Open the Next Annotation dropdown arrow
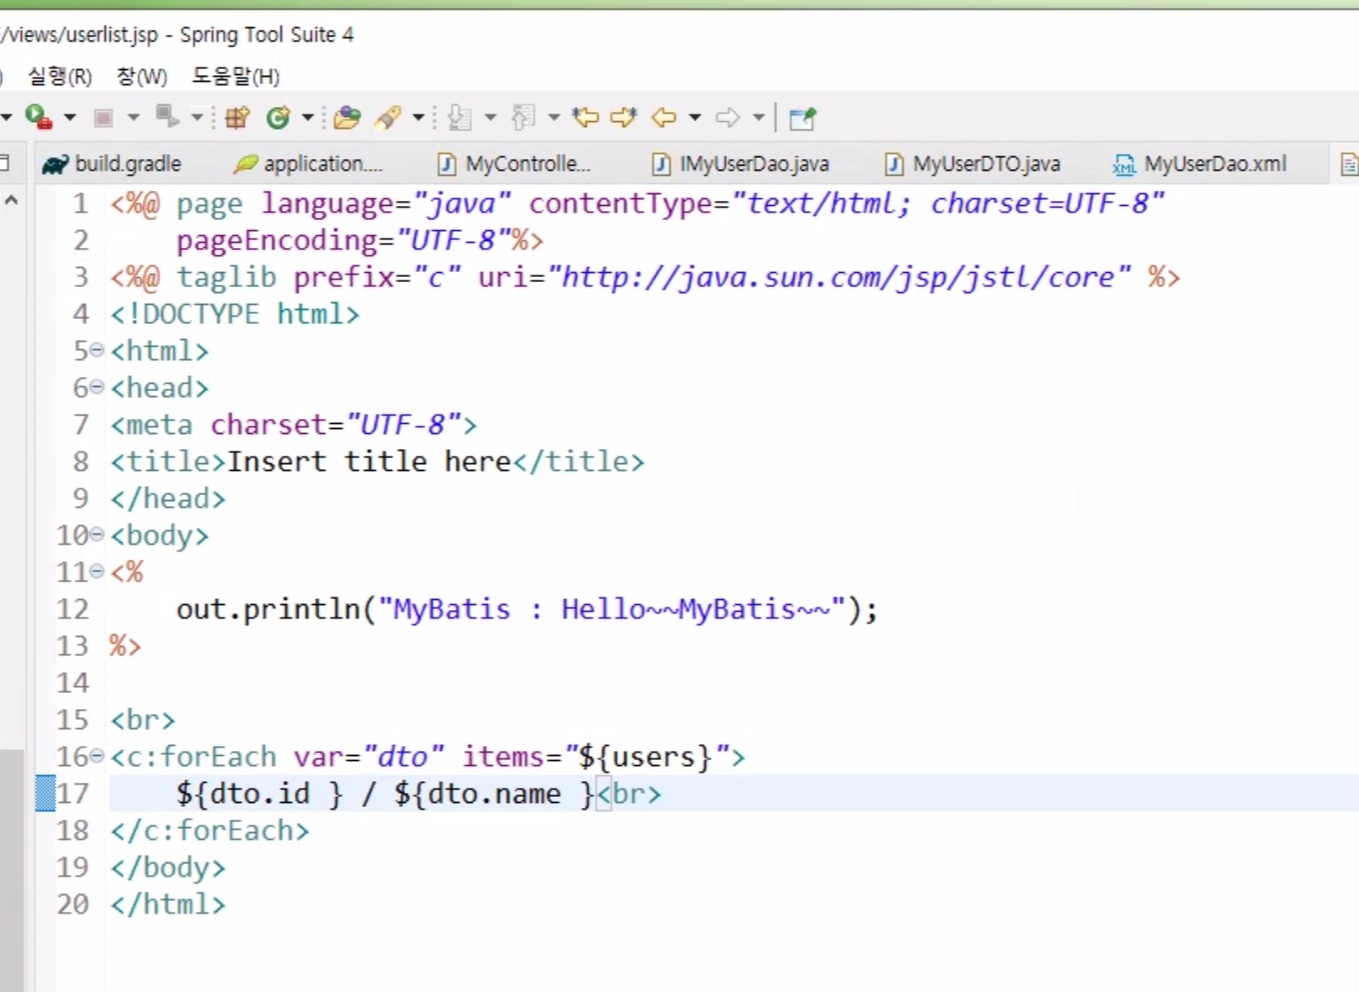 pyautogui.click(x=490, y=117)
